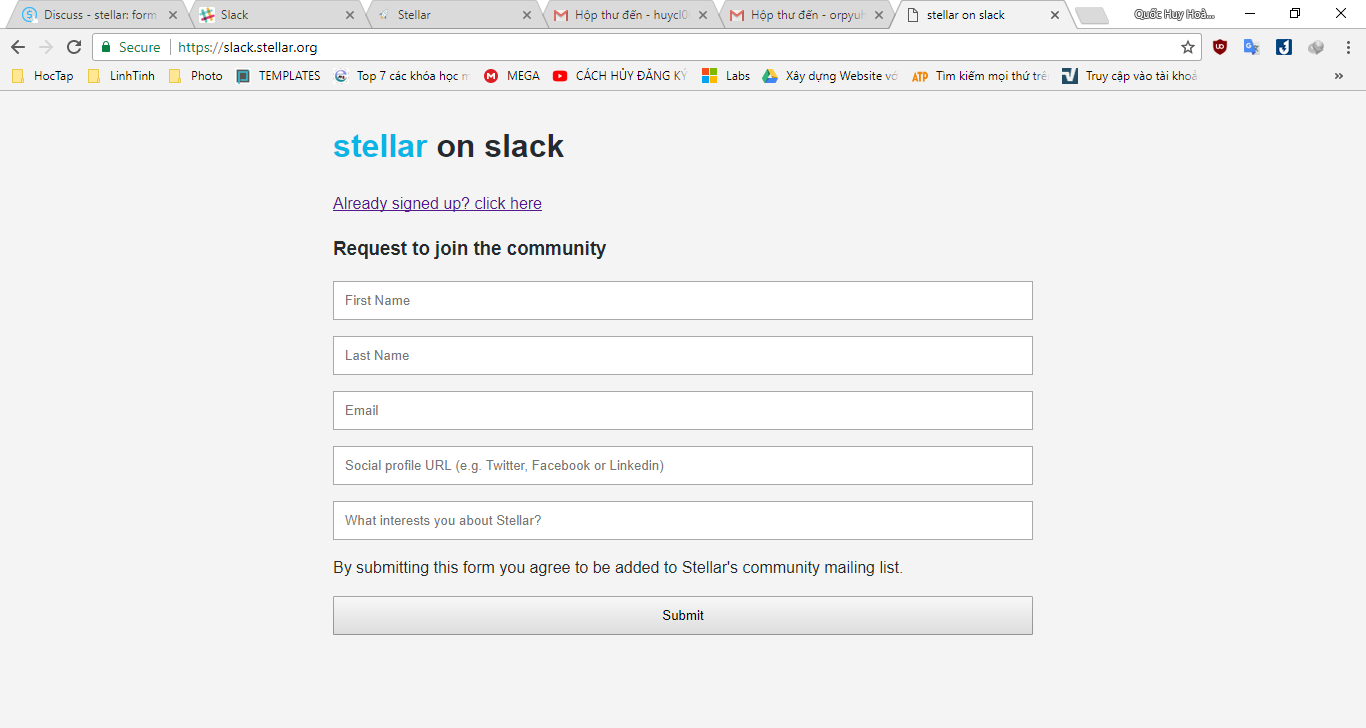Screen dimensions: 1366x728
Task: Open the HocTap bookmarks folder
Action: pos(43,76)
